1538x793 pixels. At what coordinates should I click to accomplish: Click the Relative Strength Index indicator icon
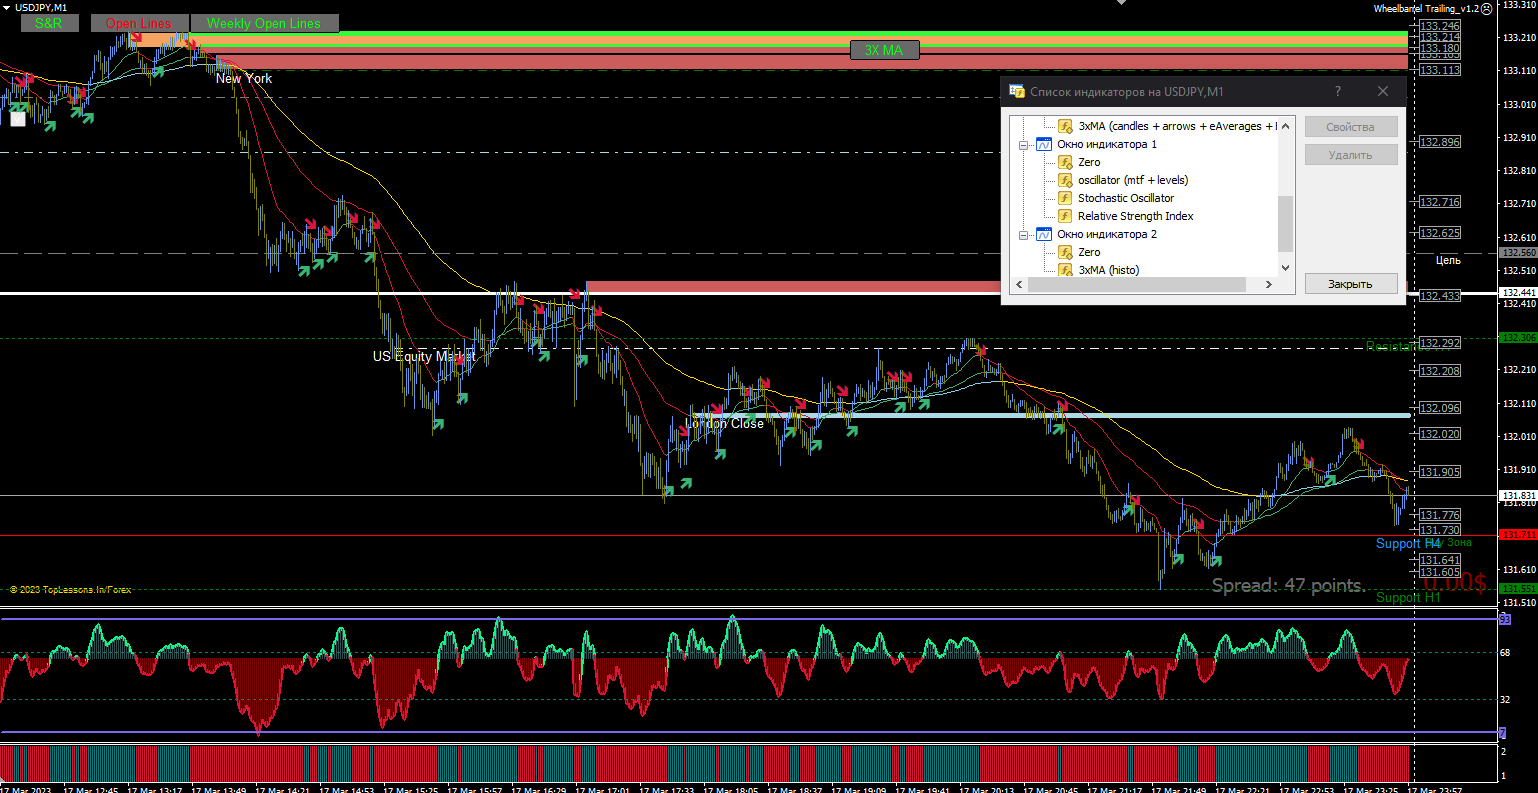tap(1065, 216)
